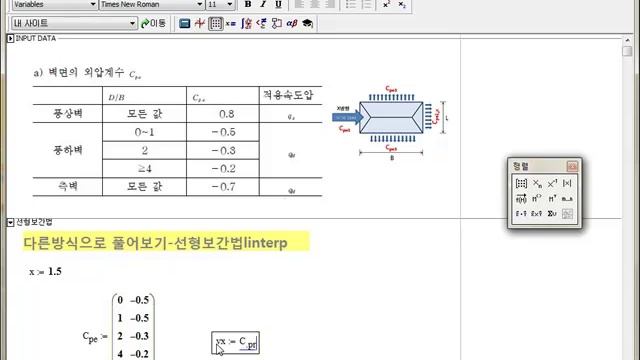
Task: Insert determinant |x| operator
Action: 567,184
